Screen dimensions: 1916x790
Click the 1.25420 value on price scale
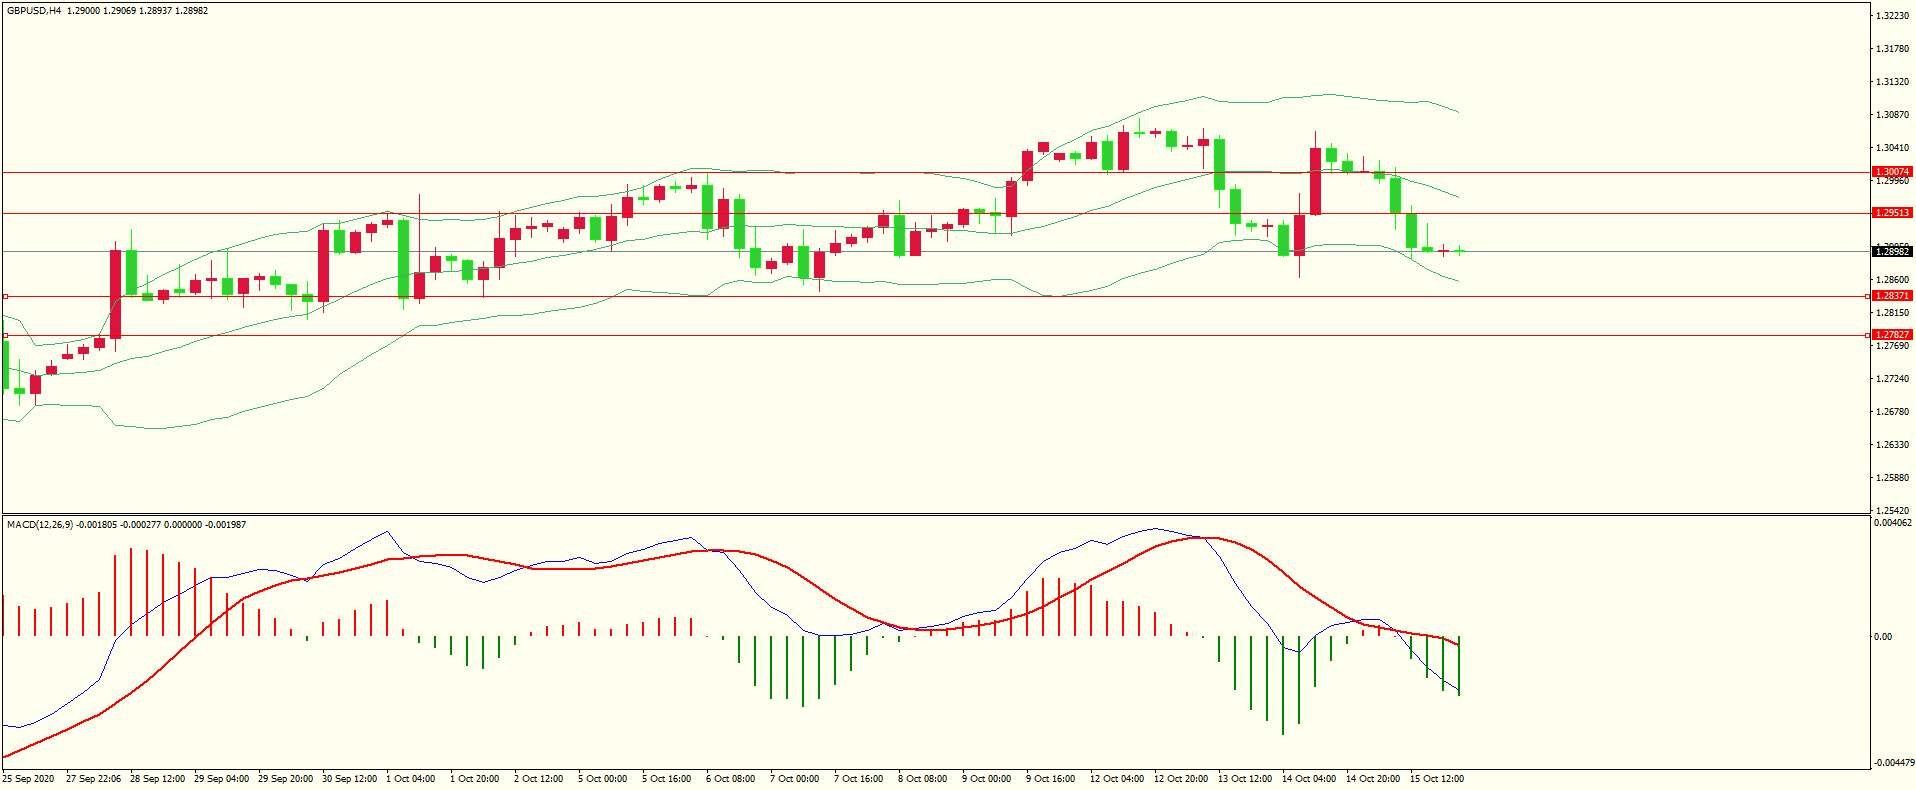(x=1893, y=511)
